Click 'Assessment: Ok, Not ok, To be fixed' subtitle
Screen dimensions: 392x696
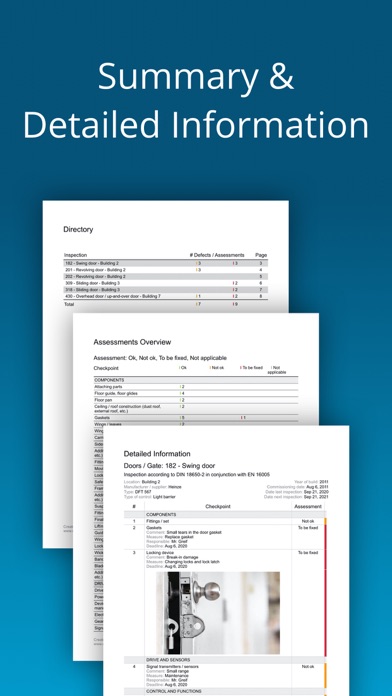click(x=160, y=358)
